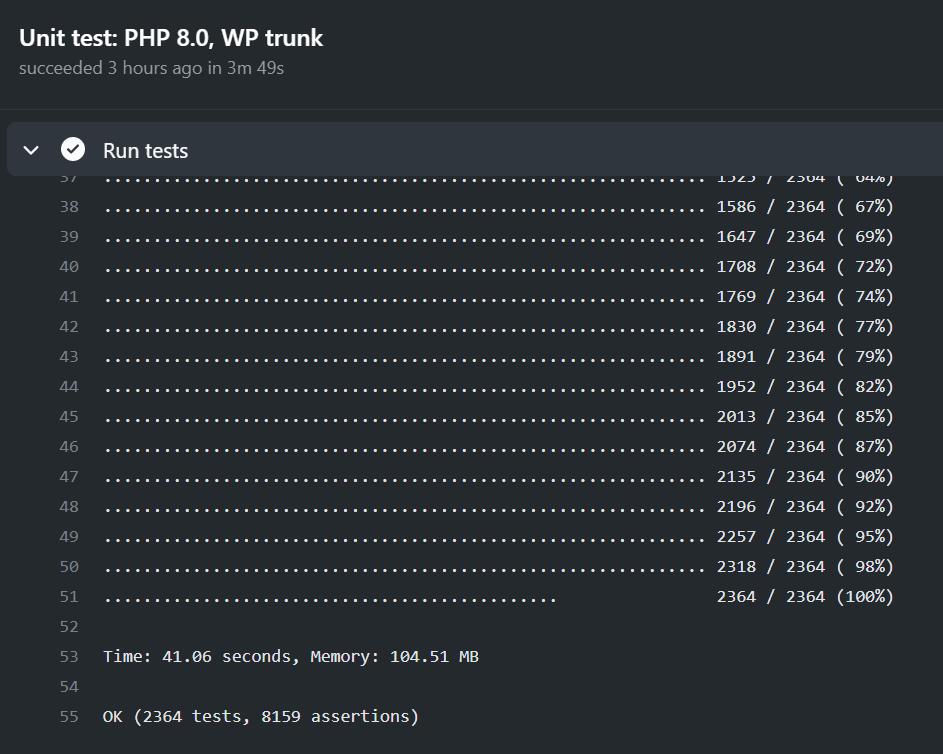The image size is (943, 754).
Task: Click the OK (2364 tests) result line
Action: pyautogui.click(x=260, y=716)
